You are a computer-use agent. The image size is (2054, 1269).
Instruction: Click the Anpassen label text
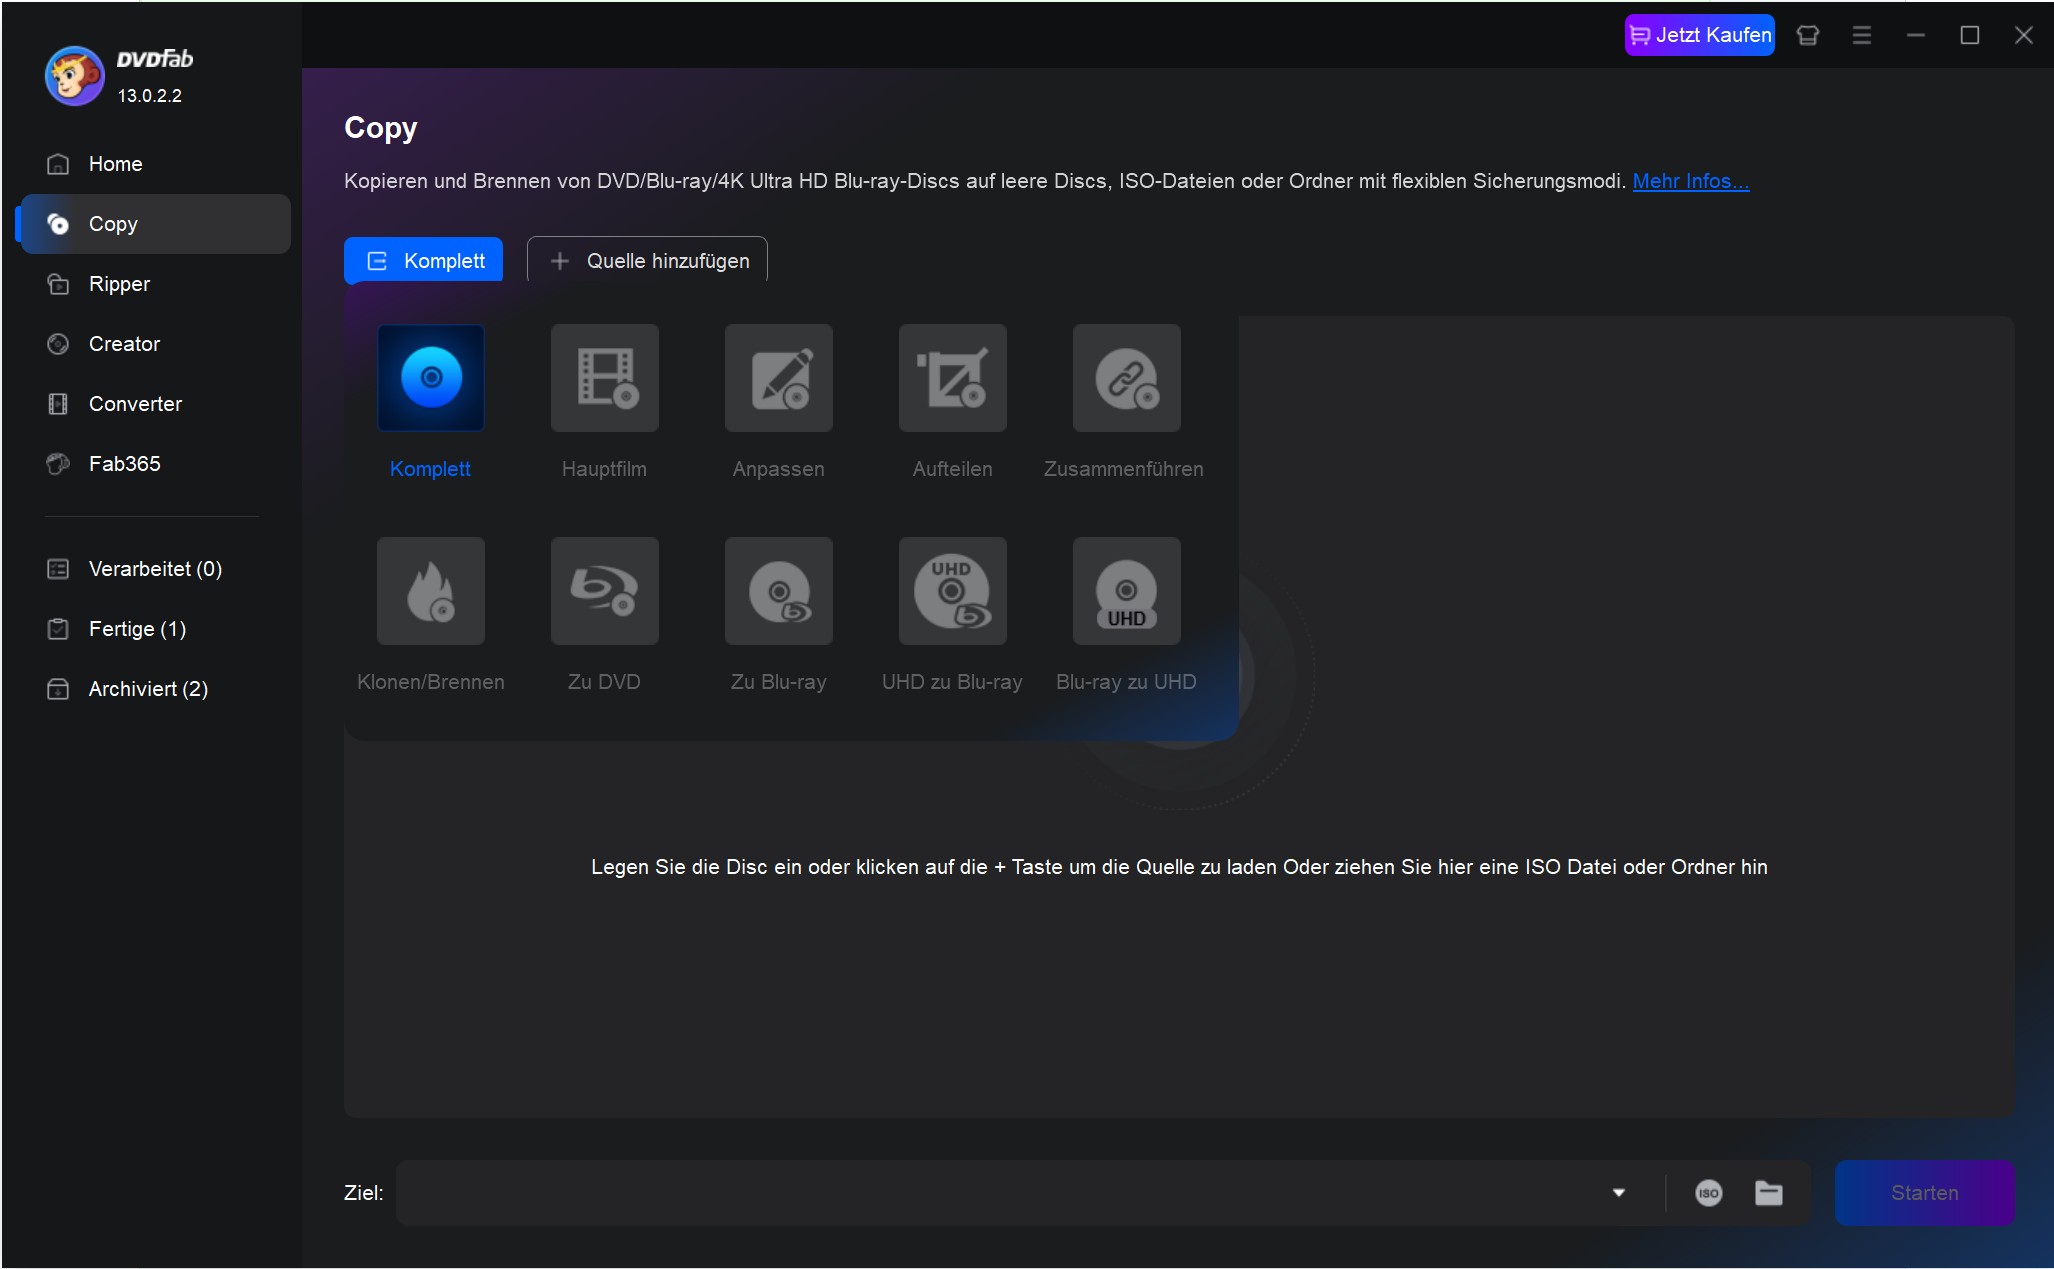click(x=779, y=469)
